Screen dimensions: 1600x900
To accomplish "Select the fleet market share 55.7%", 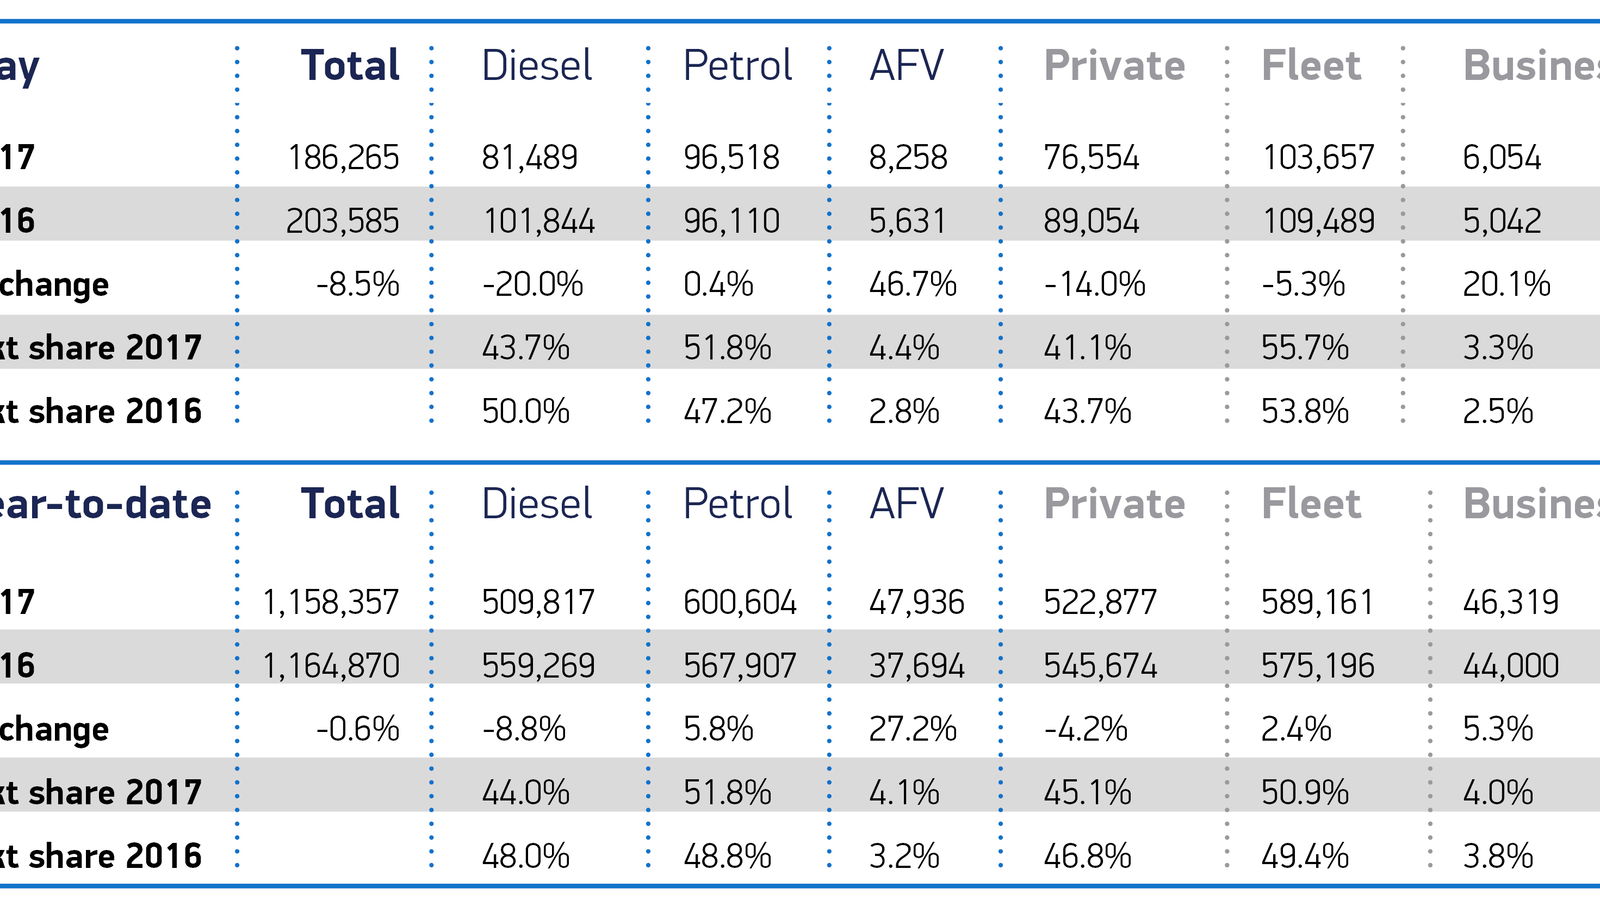I will [1304, 348].
